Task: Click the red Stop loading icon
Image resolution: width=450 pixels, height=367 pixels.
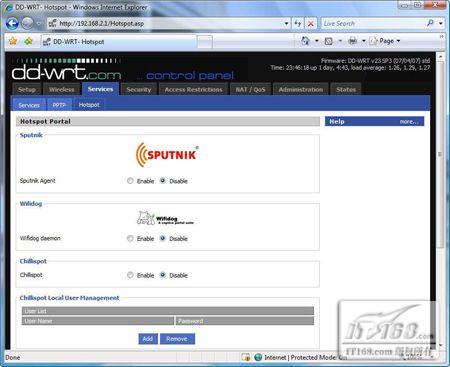Action: pos(311,23)
